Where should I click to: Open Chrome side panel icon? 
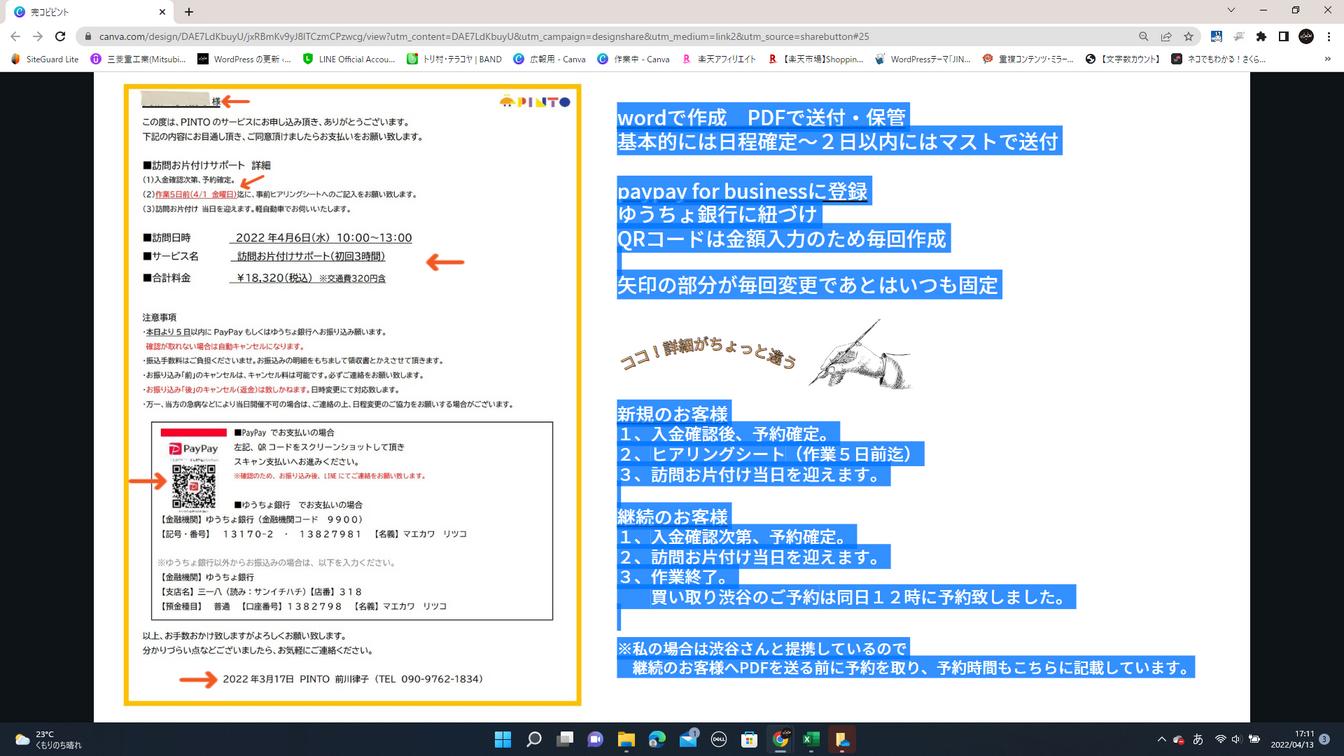(1283, 36)
